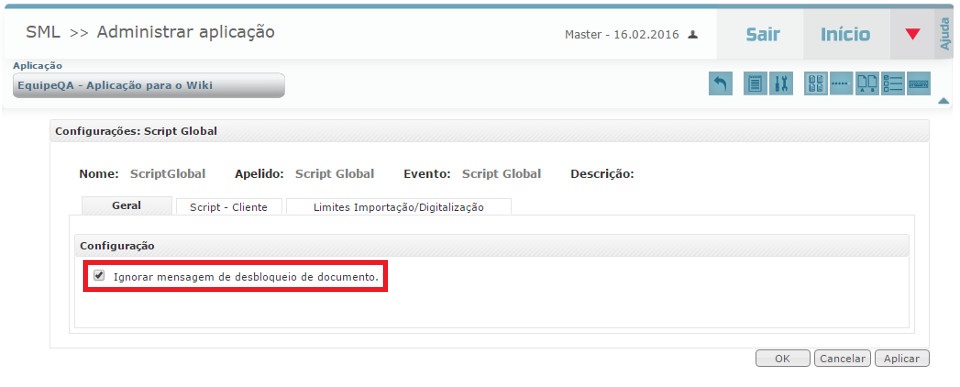Go to Início home
960x387 pixels.
(846, 35)
